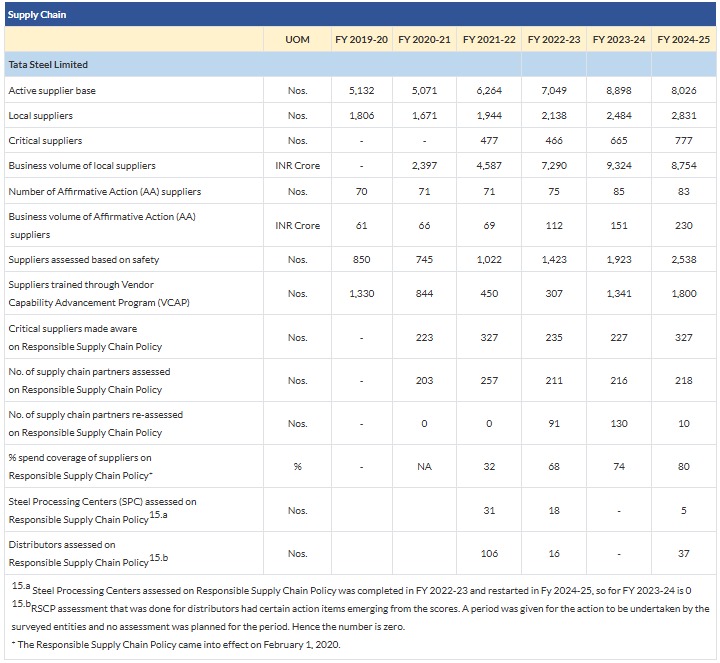Select the 2,538 safety assessment value
Viewport: 720px width, 663px height.
pyautogui.click(x=683, y=260)
